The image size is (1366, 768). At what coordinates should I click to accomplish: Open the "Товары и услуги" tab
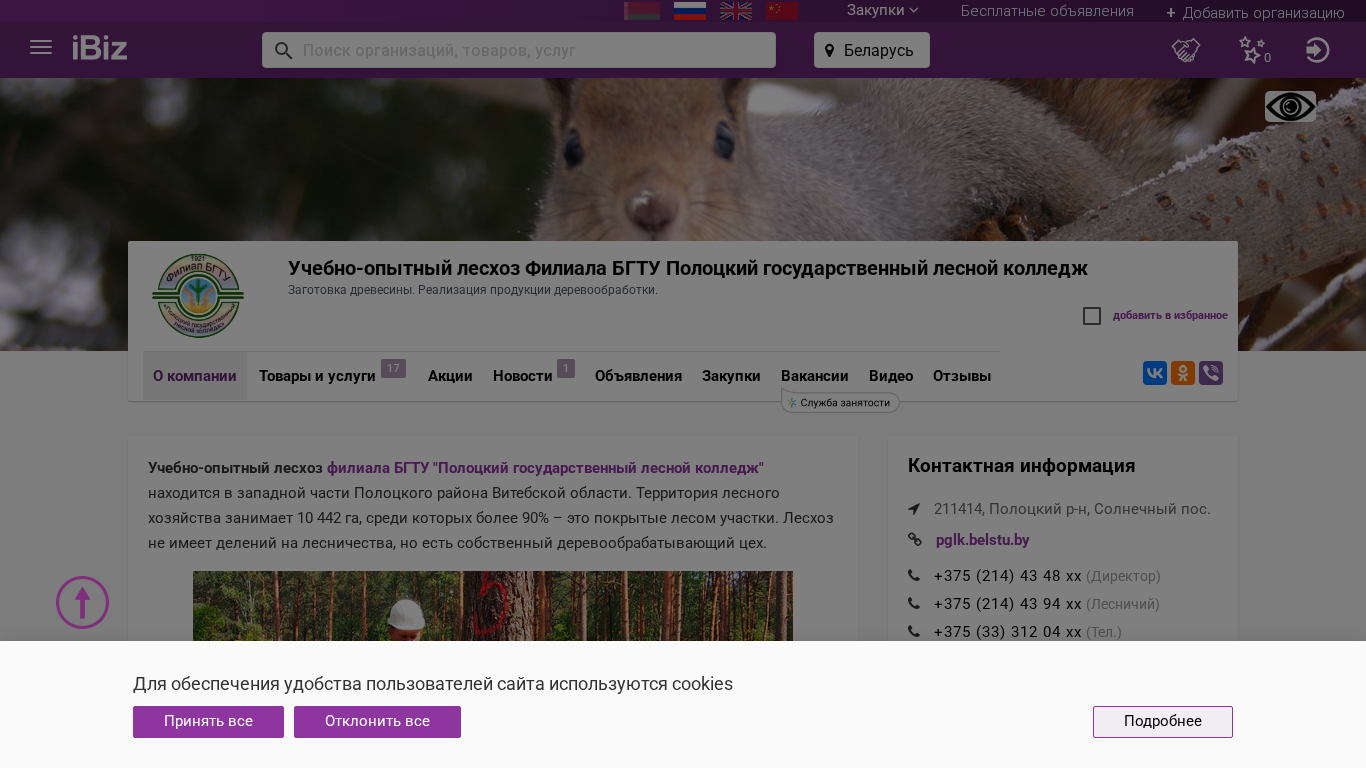click(x=317, y=377)
